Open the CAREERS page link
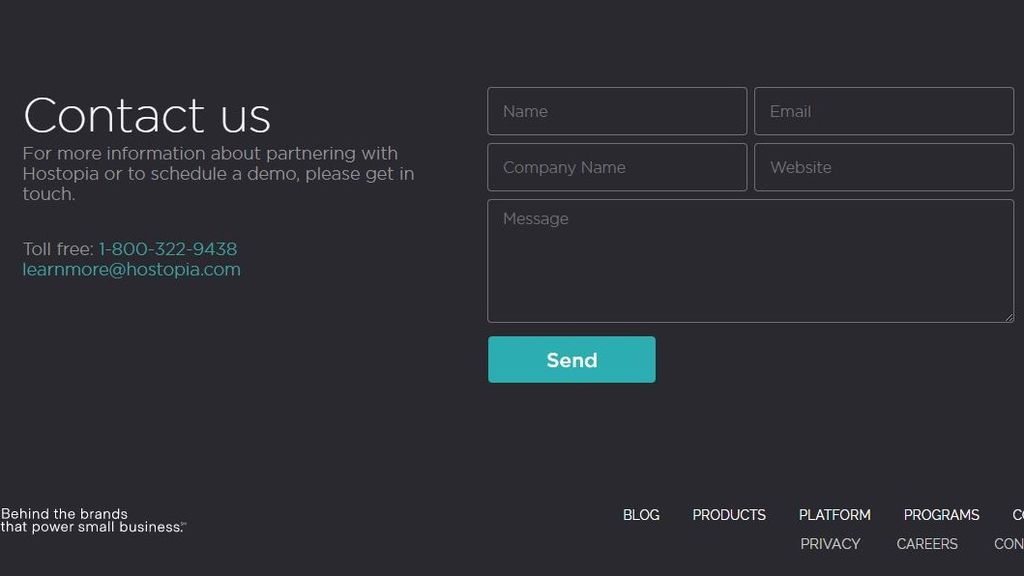Screen dimensions: 1024x576 (x=926, y=544)
